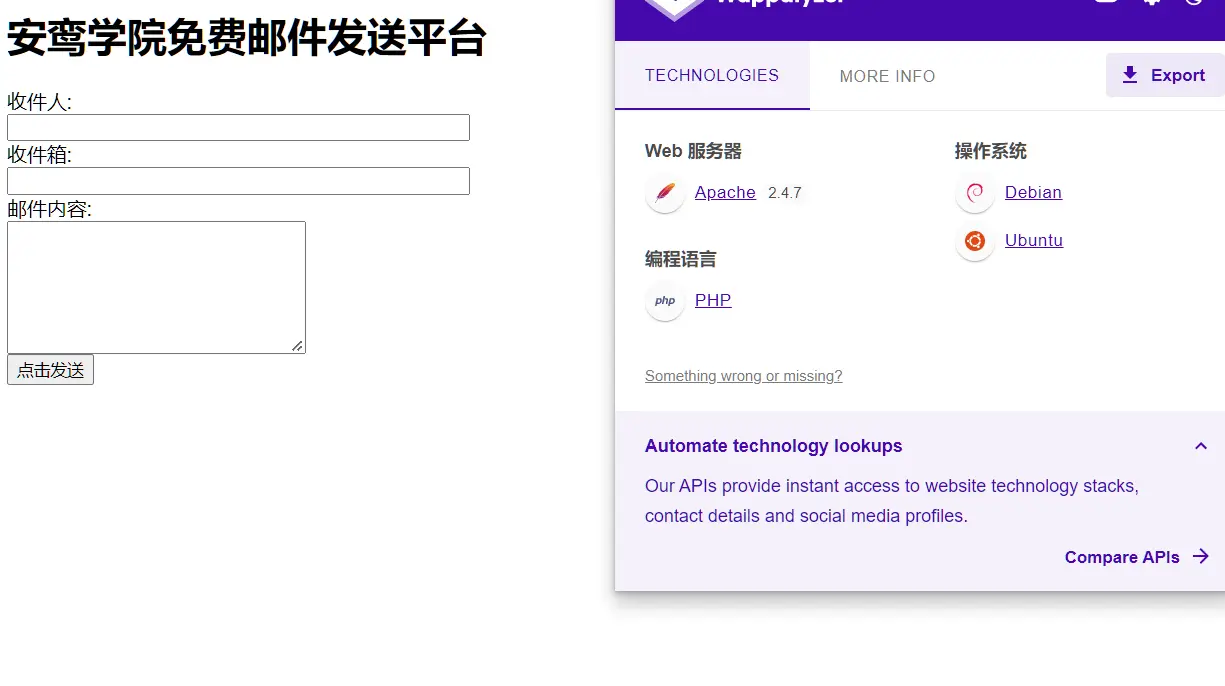Viewport: 1225px width, 686px height.
Task: Click "Something wrong or missing?" link
Action: click(x=743, y=376)
